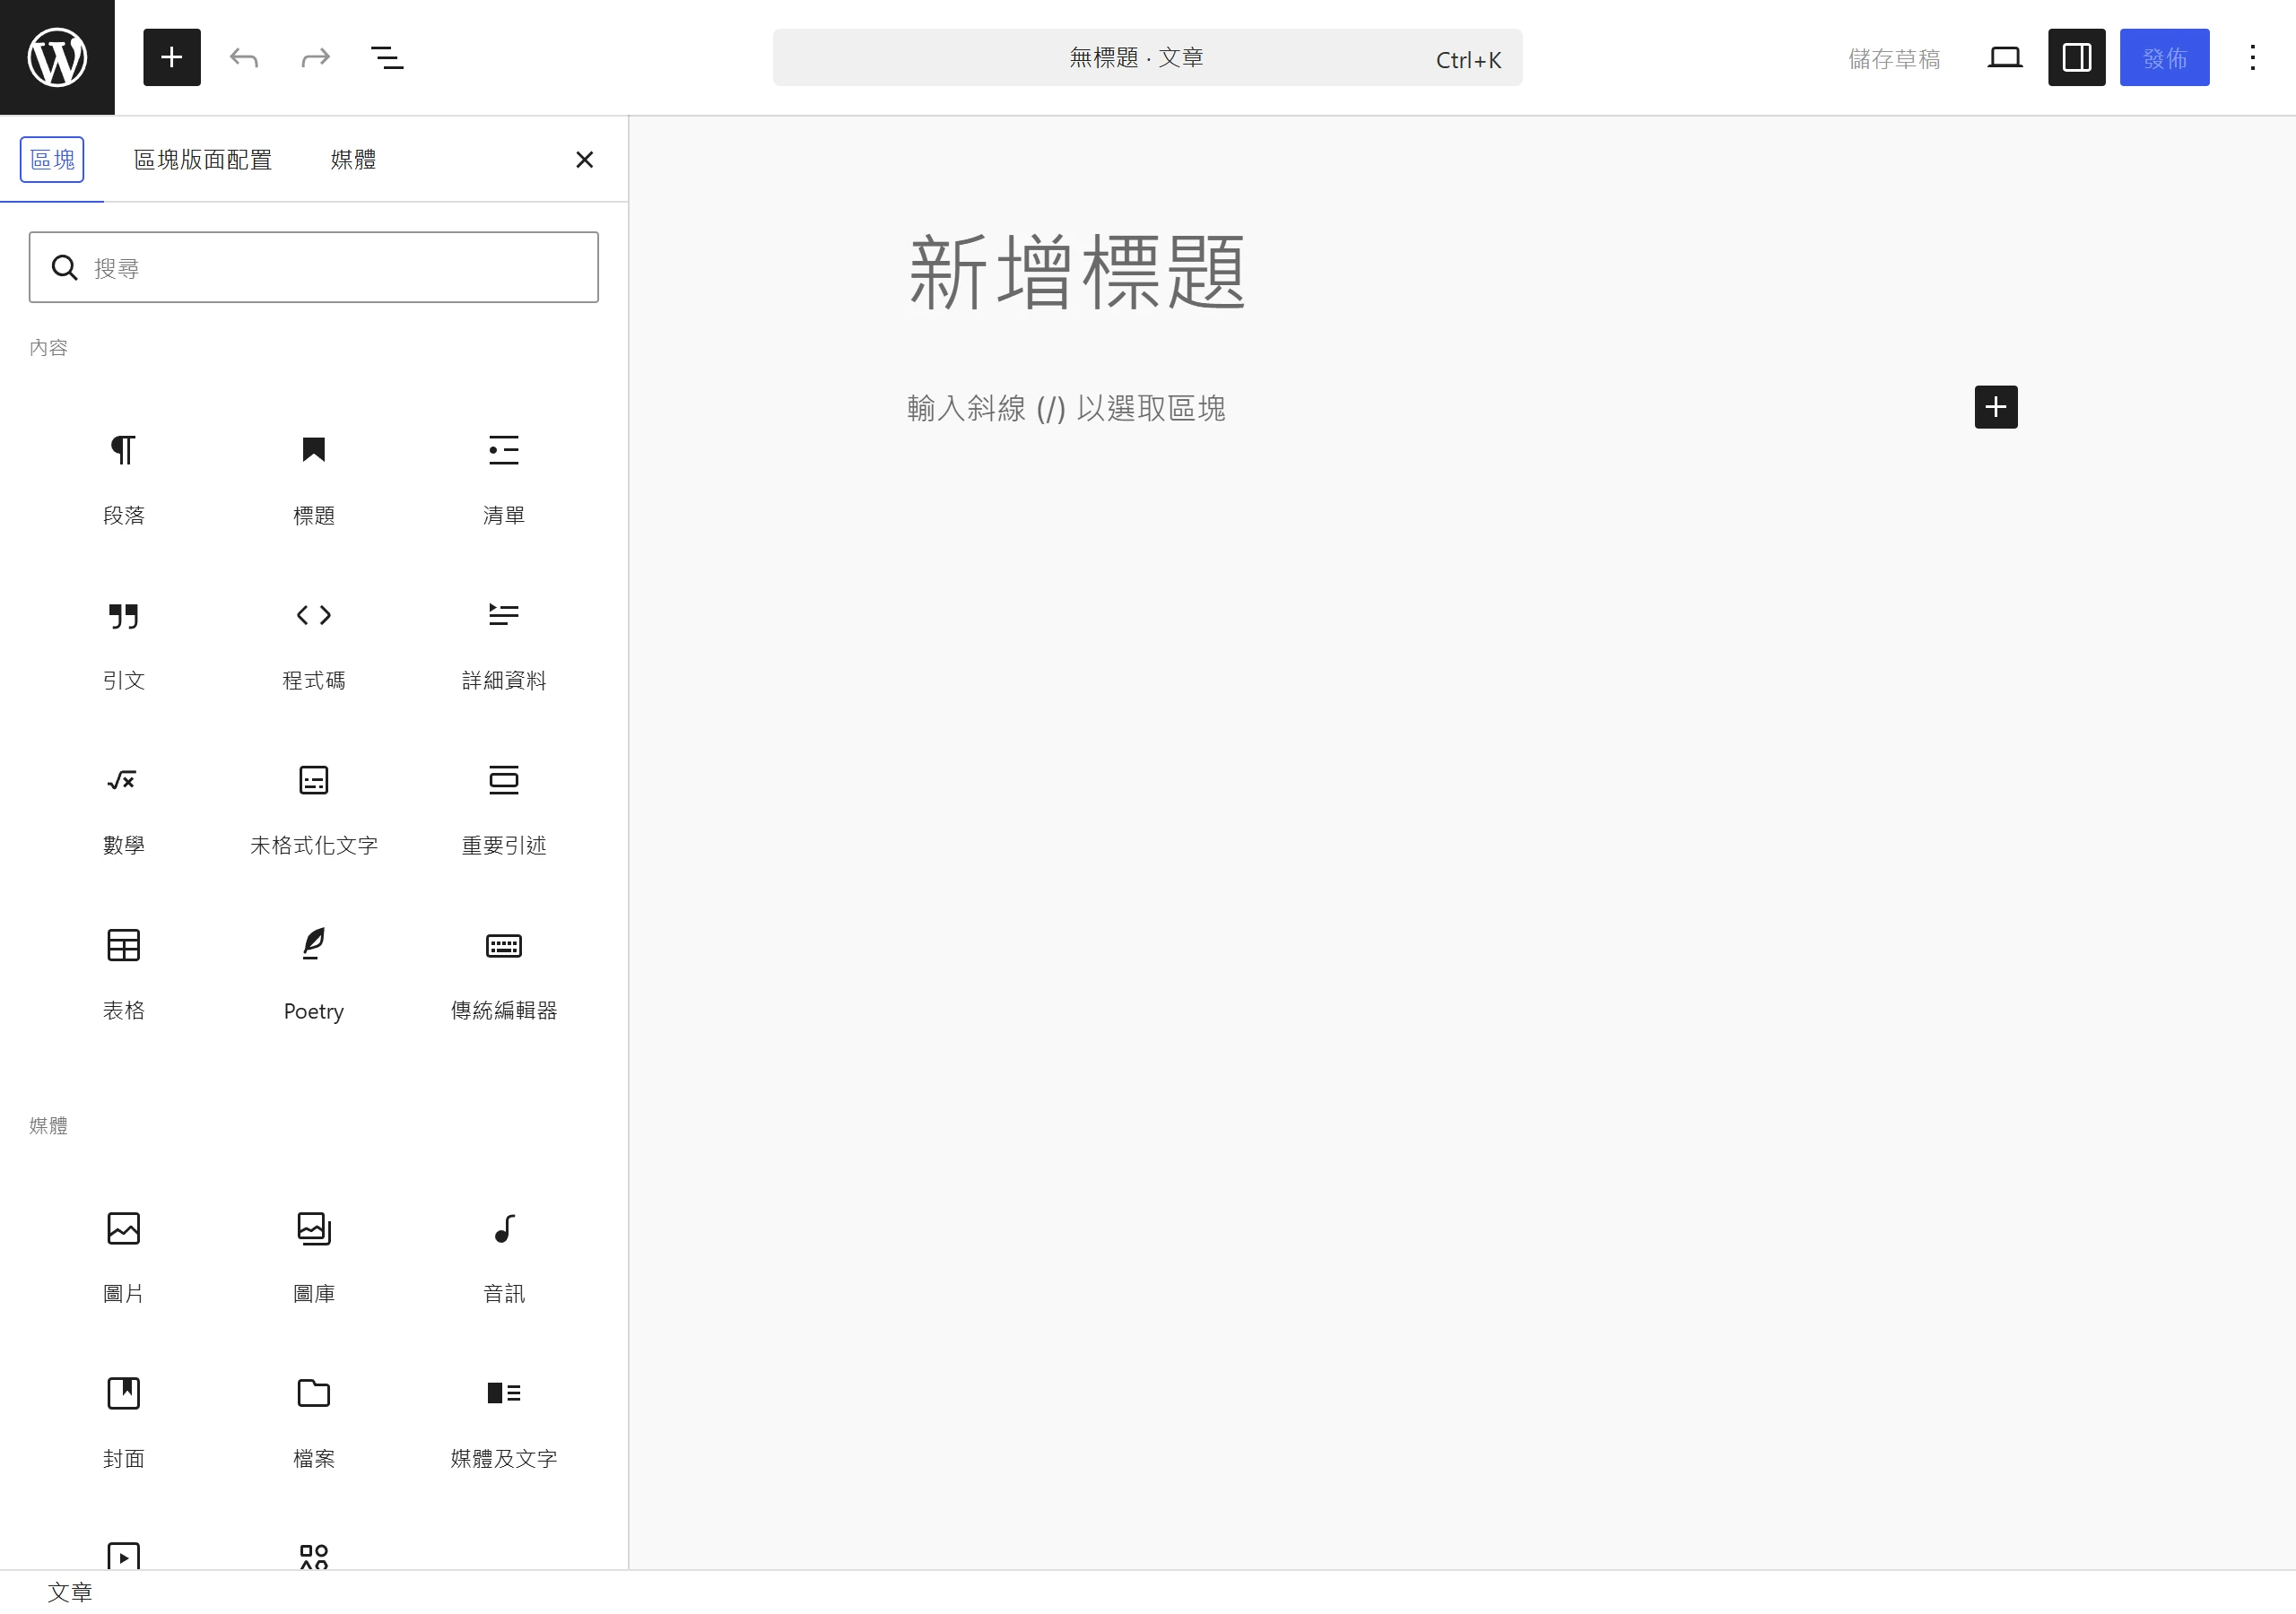Open the command palette titled 無標題 · 文章
The width and height of the screenshot is (2296, 1614).
1147,57
